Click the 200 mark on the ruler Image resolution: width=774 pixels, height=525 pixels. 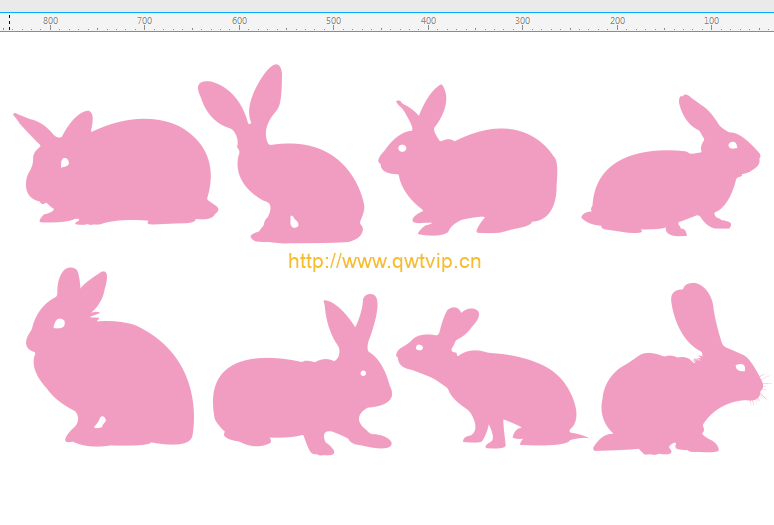click(x=618, y=21)
